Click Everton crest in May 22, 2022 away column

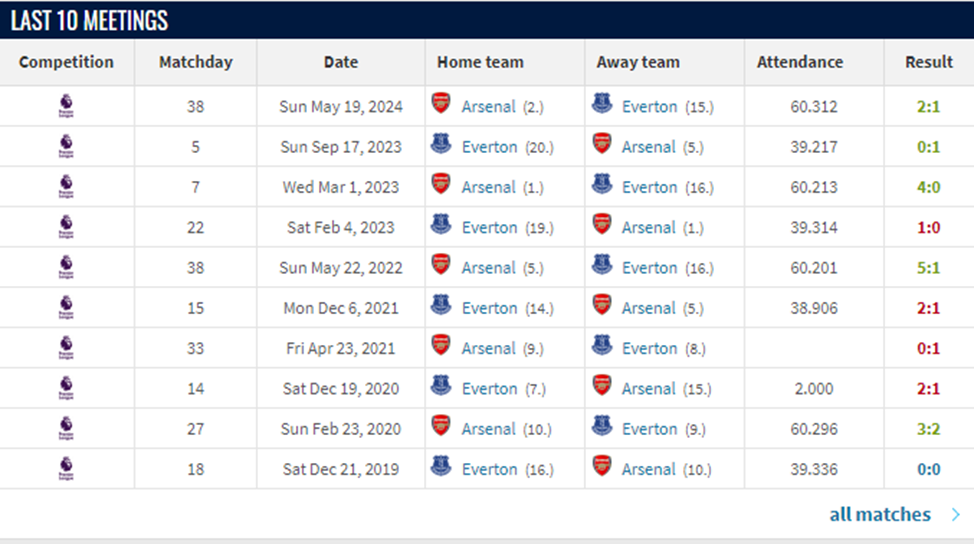[602, 265]
